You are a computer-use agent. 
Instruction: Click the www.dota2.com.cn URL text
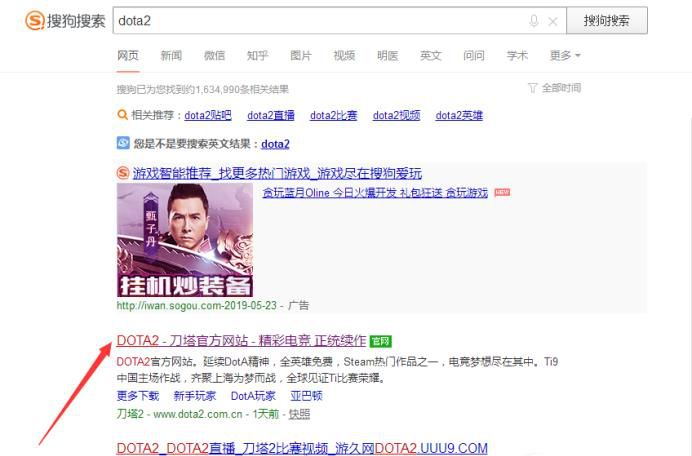tap(198, 414)
